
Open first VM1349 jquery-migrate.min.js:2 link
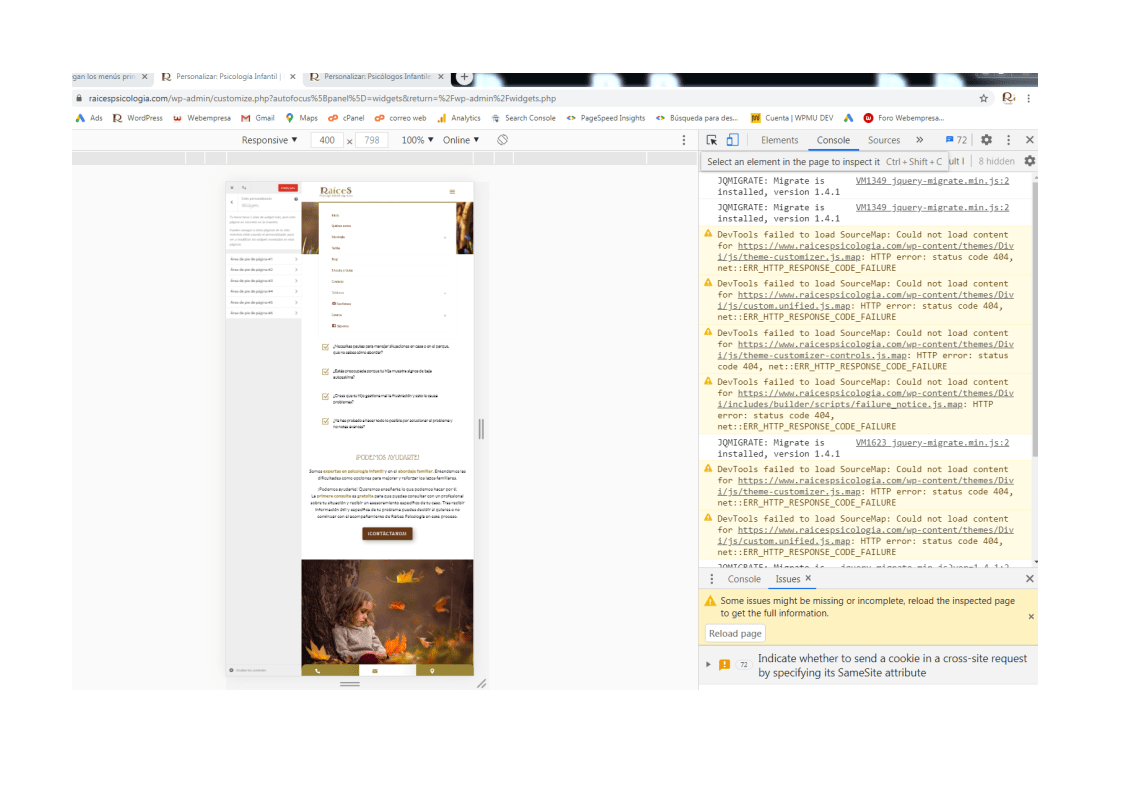(932, 181)
